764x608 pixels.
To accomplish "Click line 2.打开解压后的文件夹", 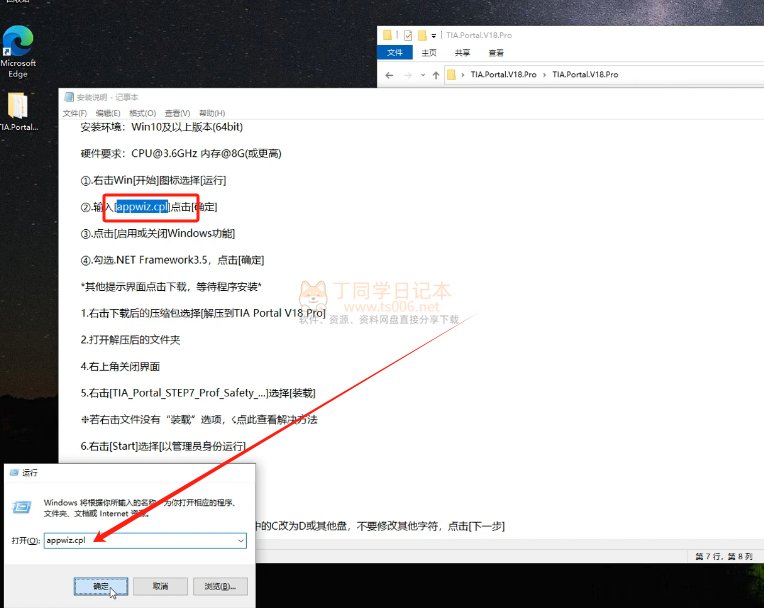I will coord(130,340).
